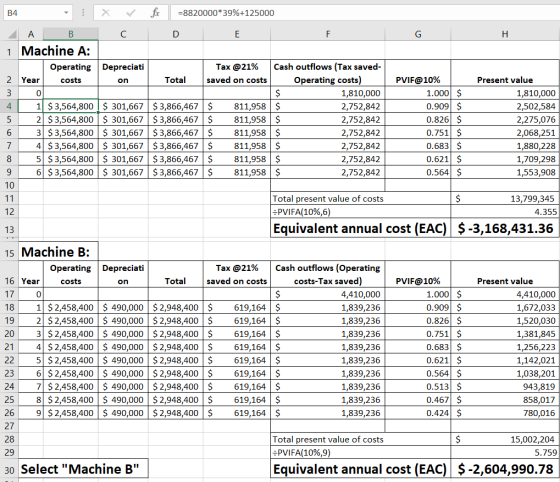Click Machine A 'Present value' header cell
This screenshot has width=560, height=482.
(505, 73)
